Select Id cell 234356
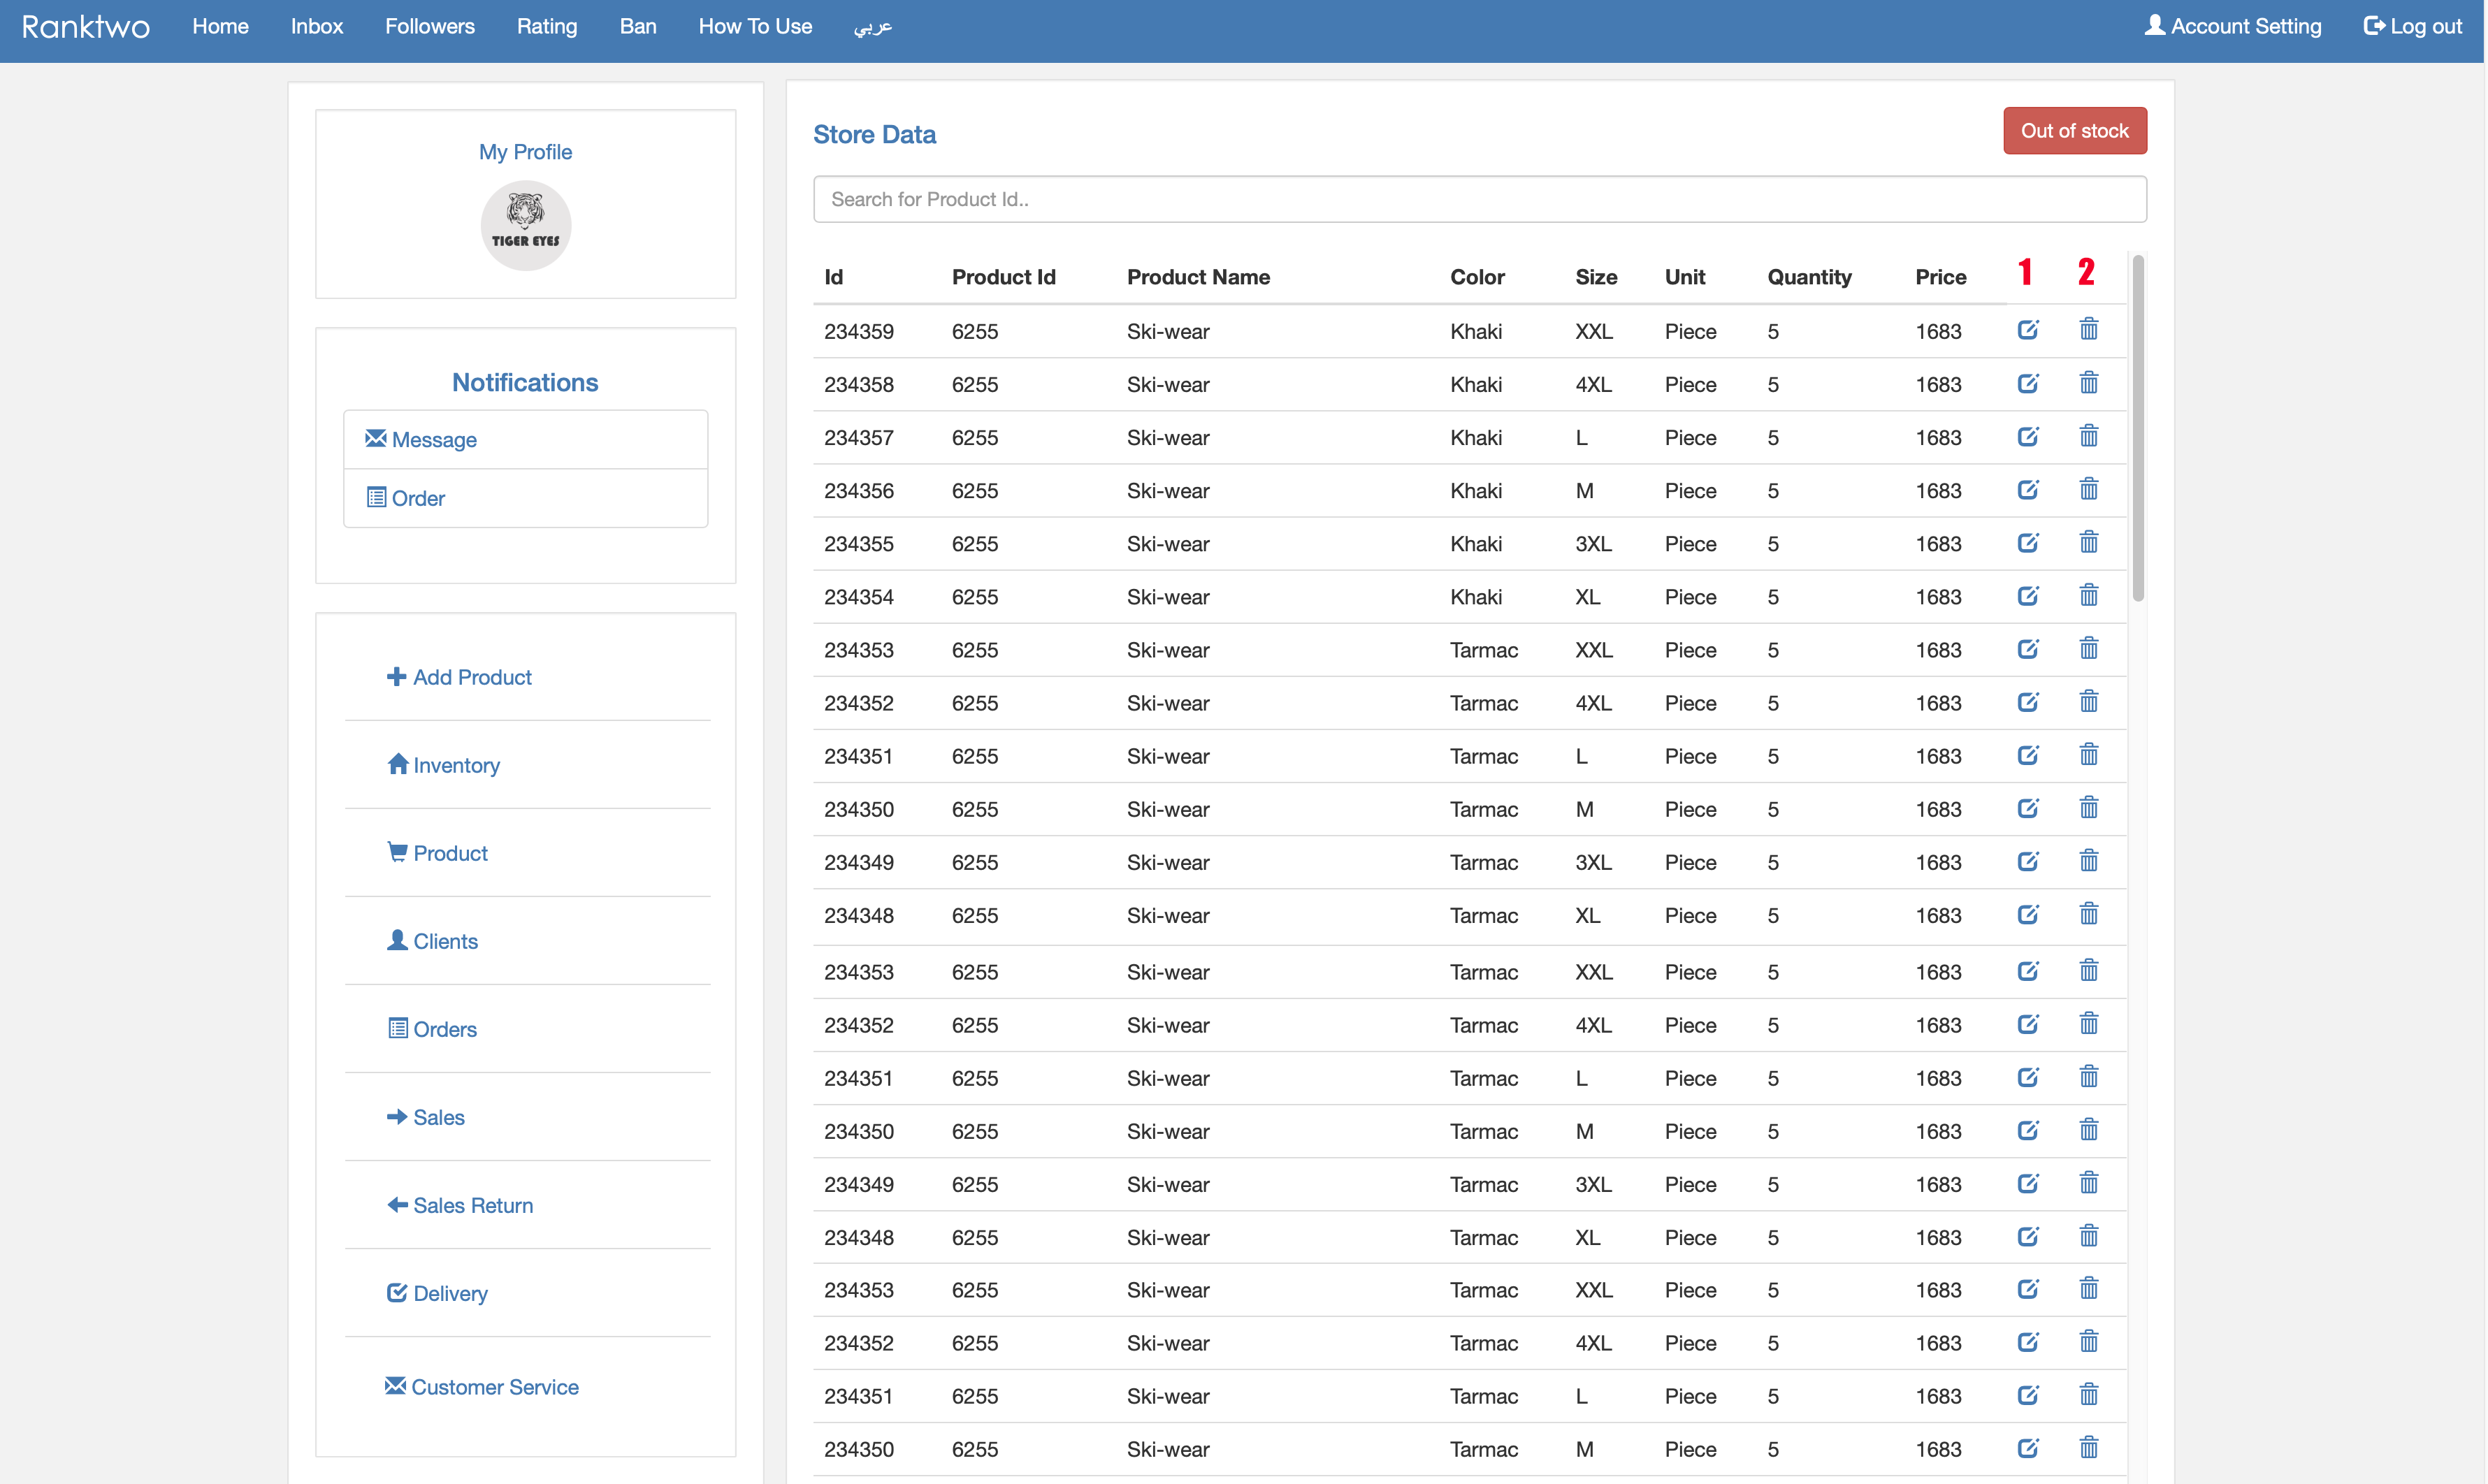 [x=859, y=490]
